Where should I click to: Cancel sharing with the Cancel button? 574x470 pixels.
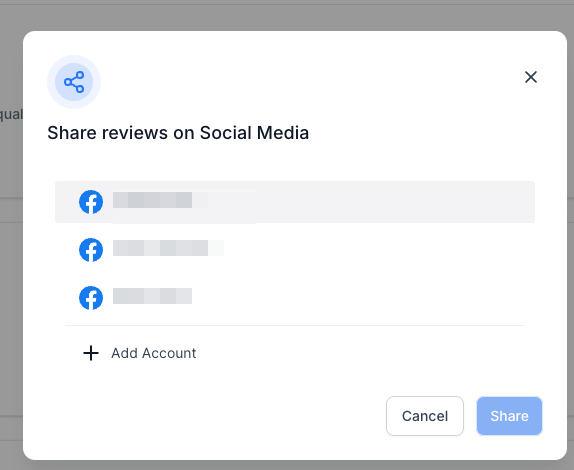(x=425, y=416)
